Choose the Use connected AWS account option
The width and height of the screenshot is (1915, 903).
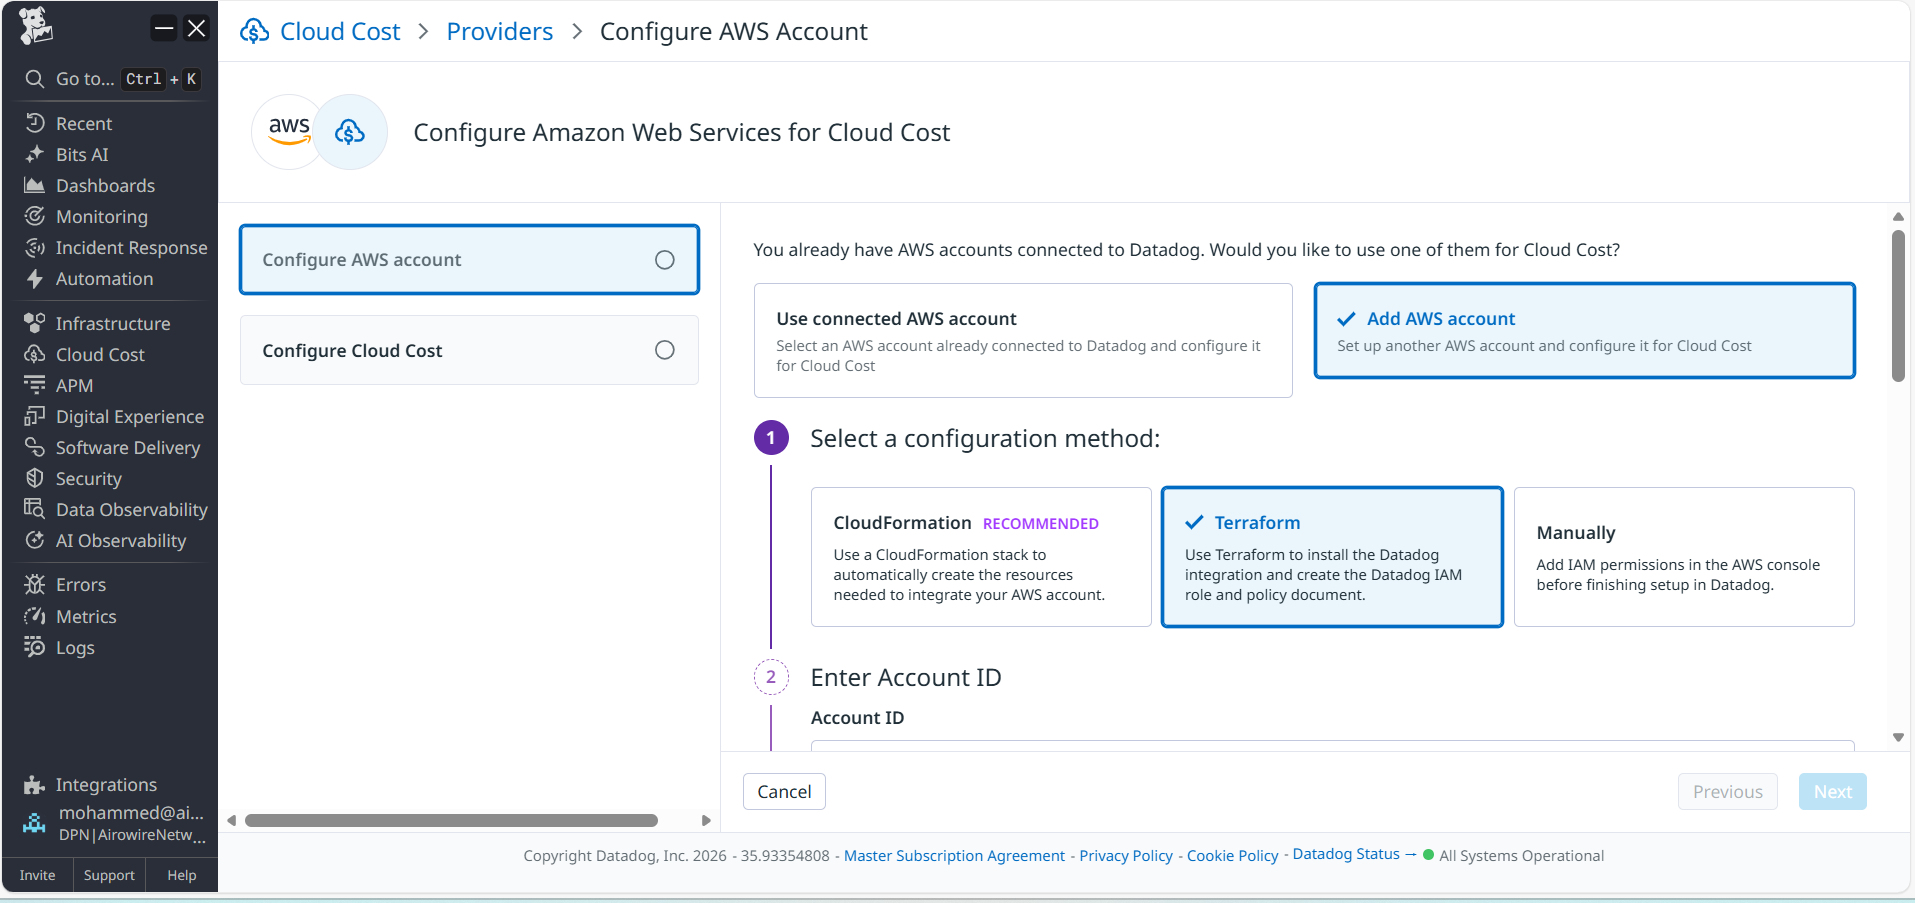point(1022,340)
